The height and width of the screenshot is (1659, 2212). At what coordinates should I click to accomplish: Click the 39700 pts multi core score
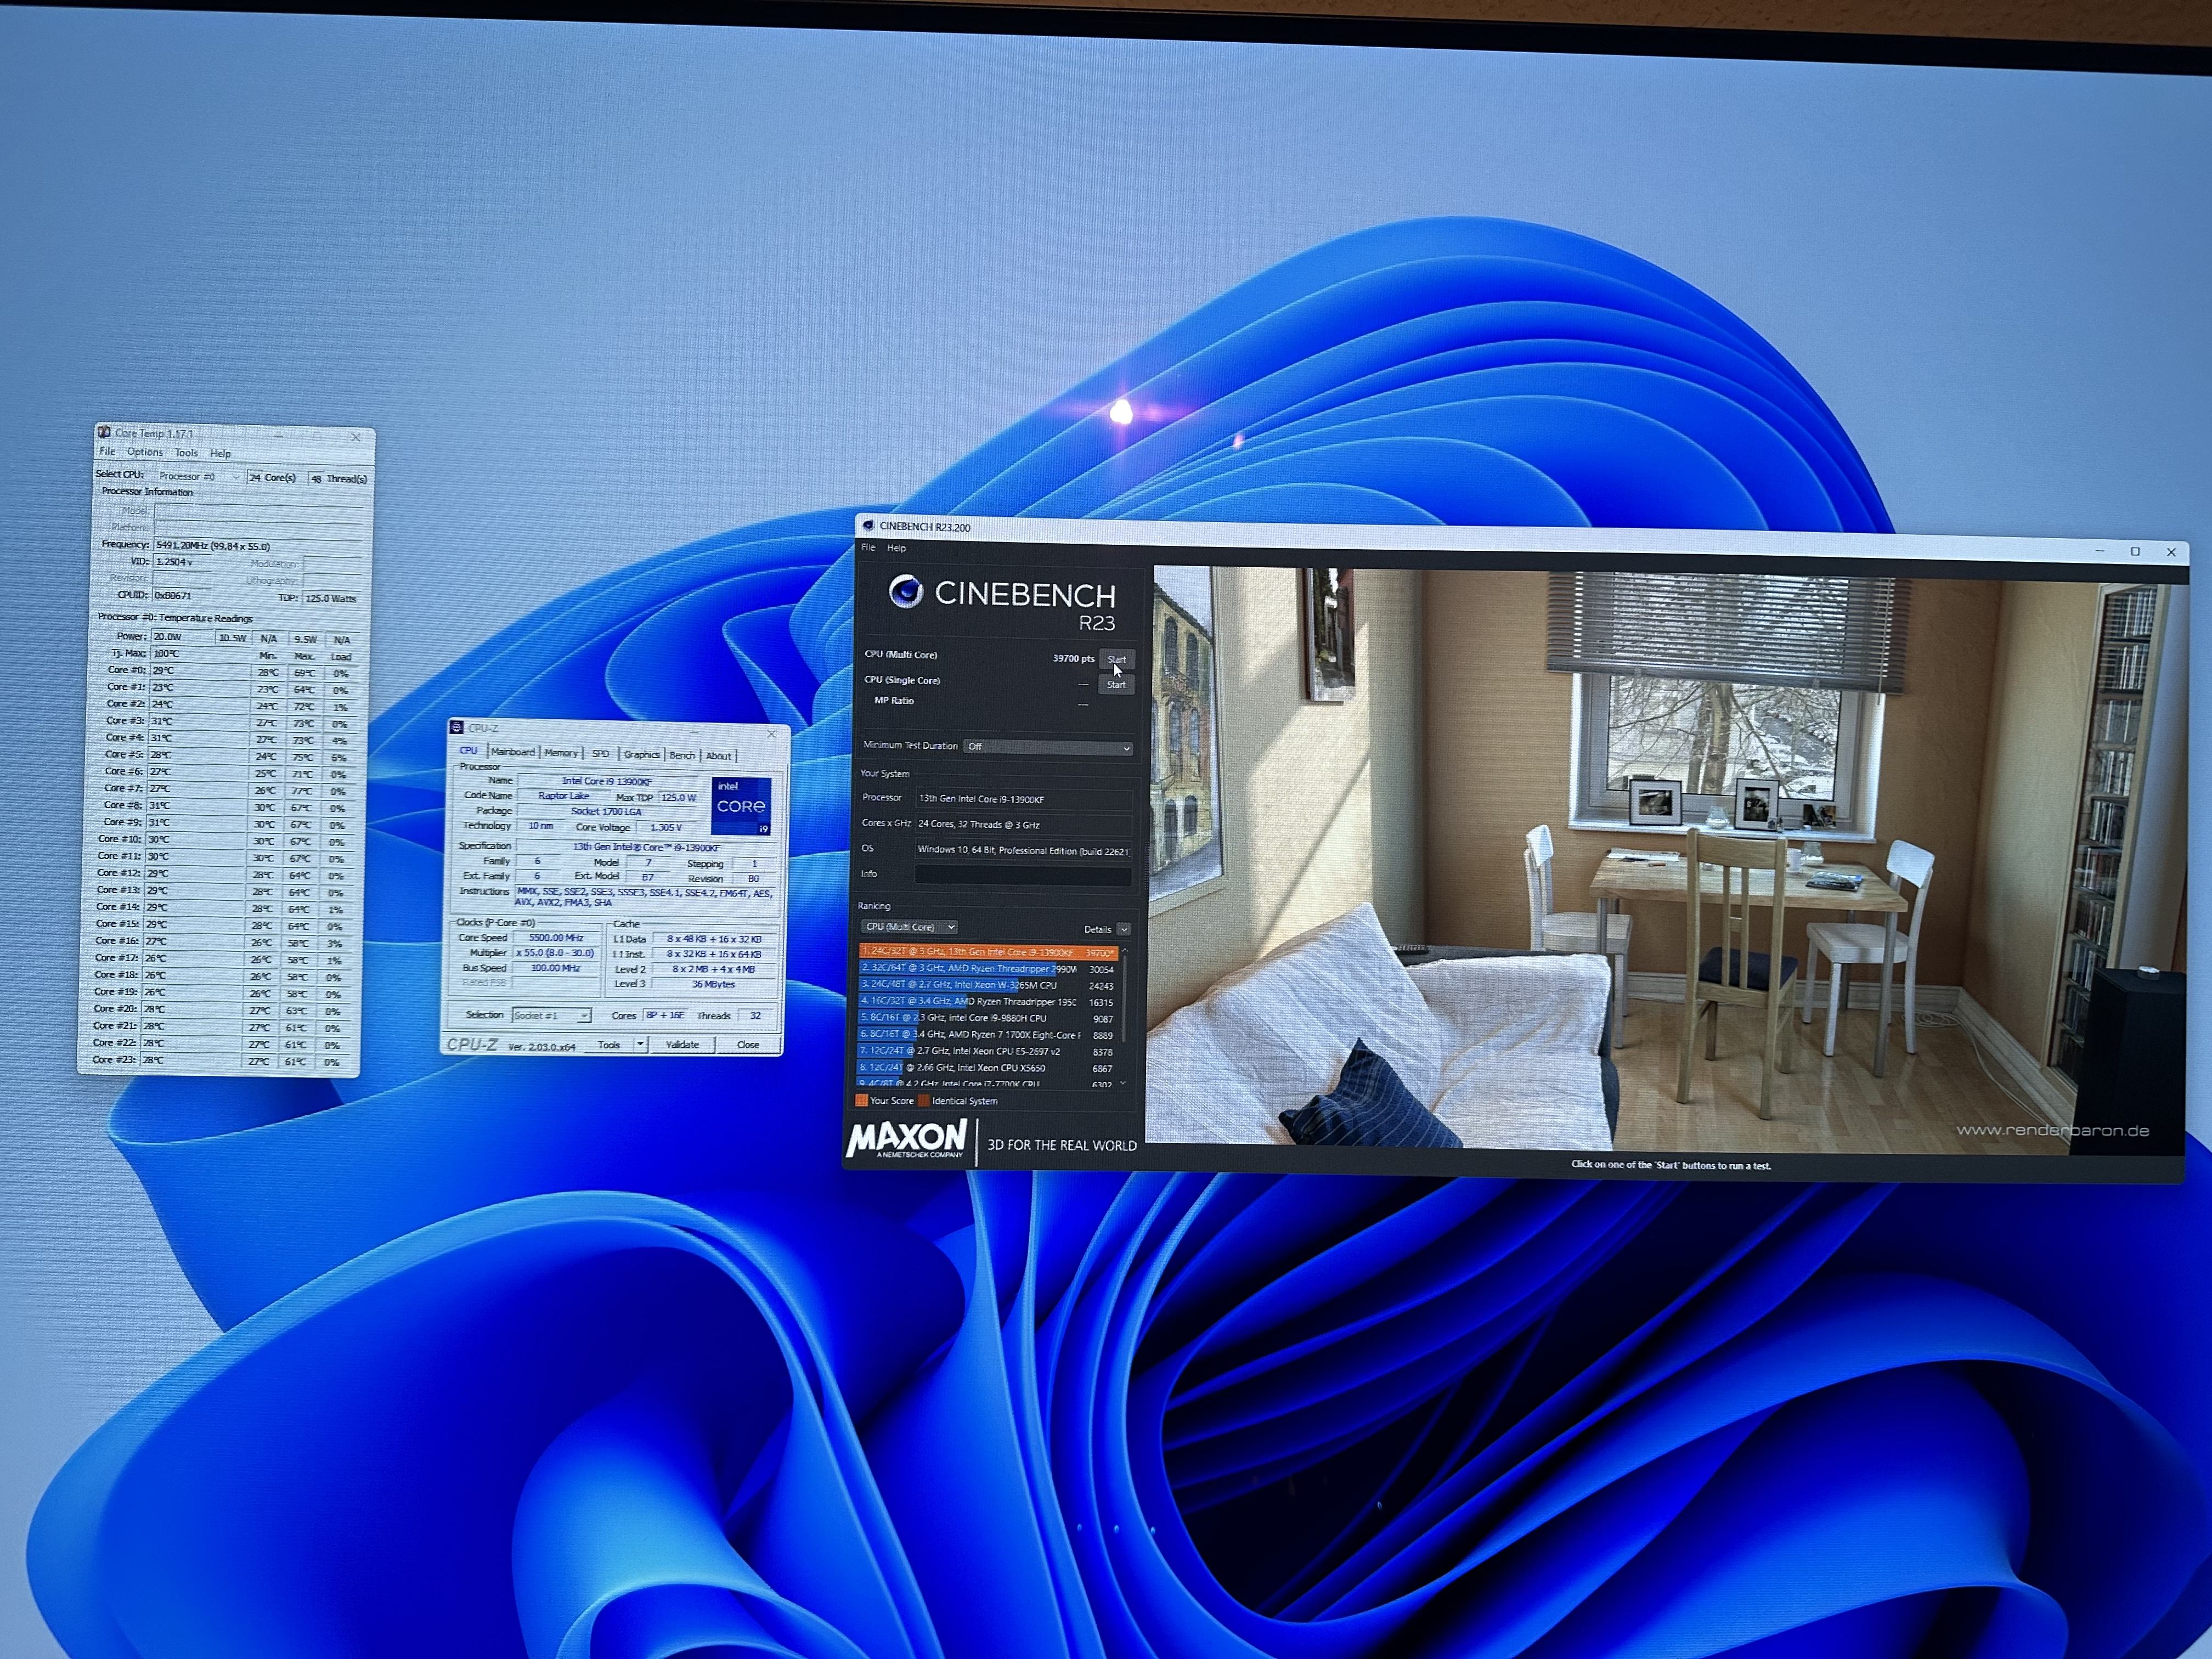1073,658
